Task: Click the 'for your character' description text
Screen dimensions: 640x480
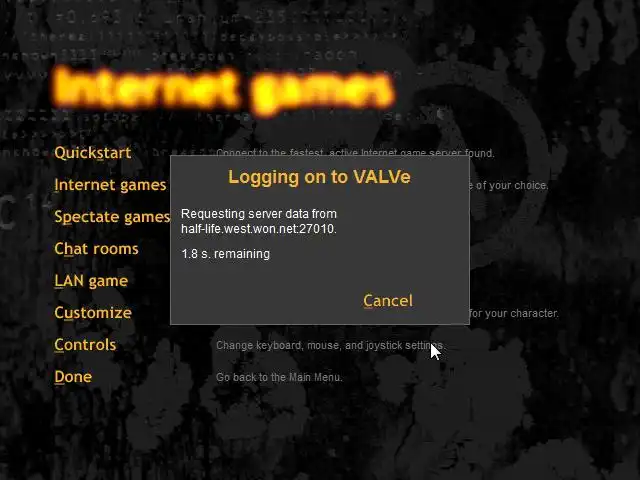Action: [514, 313]
